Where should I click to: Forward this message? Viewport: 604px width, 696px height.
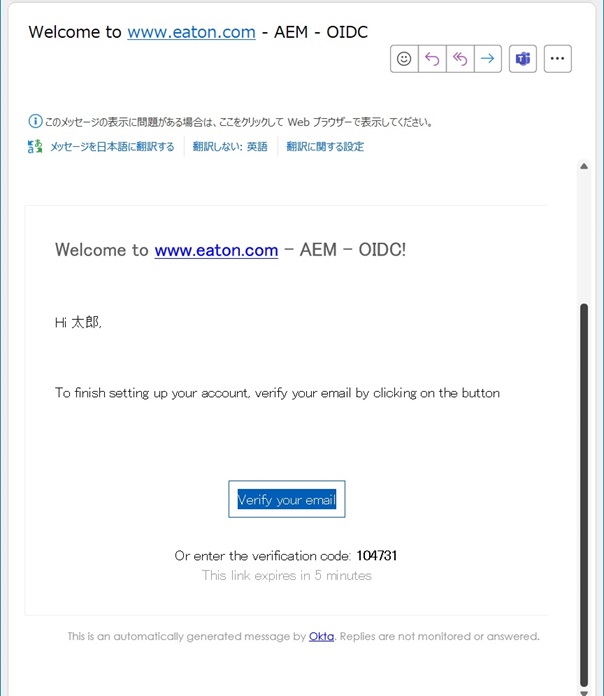pyautogui.click(x=488, y=59)
